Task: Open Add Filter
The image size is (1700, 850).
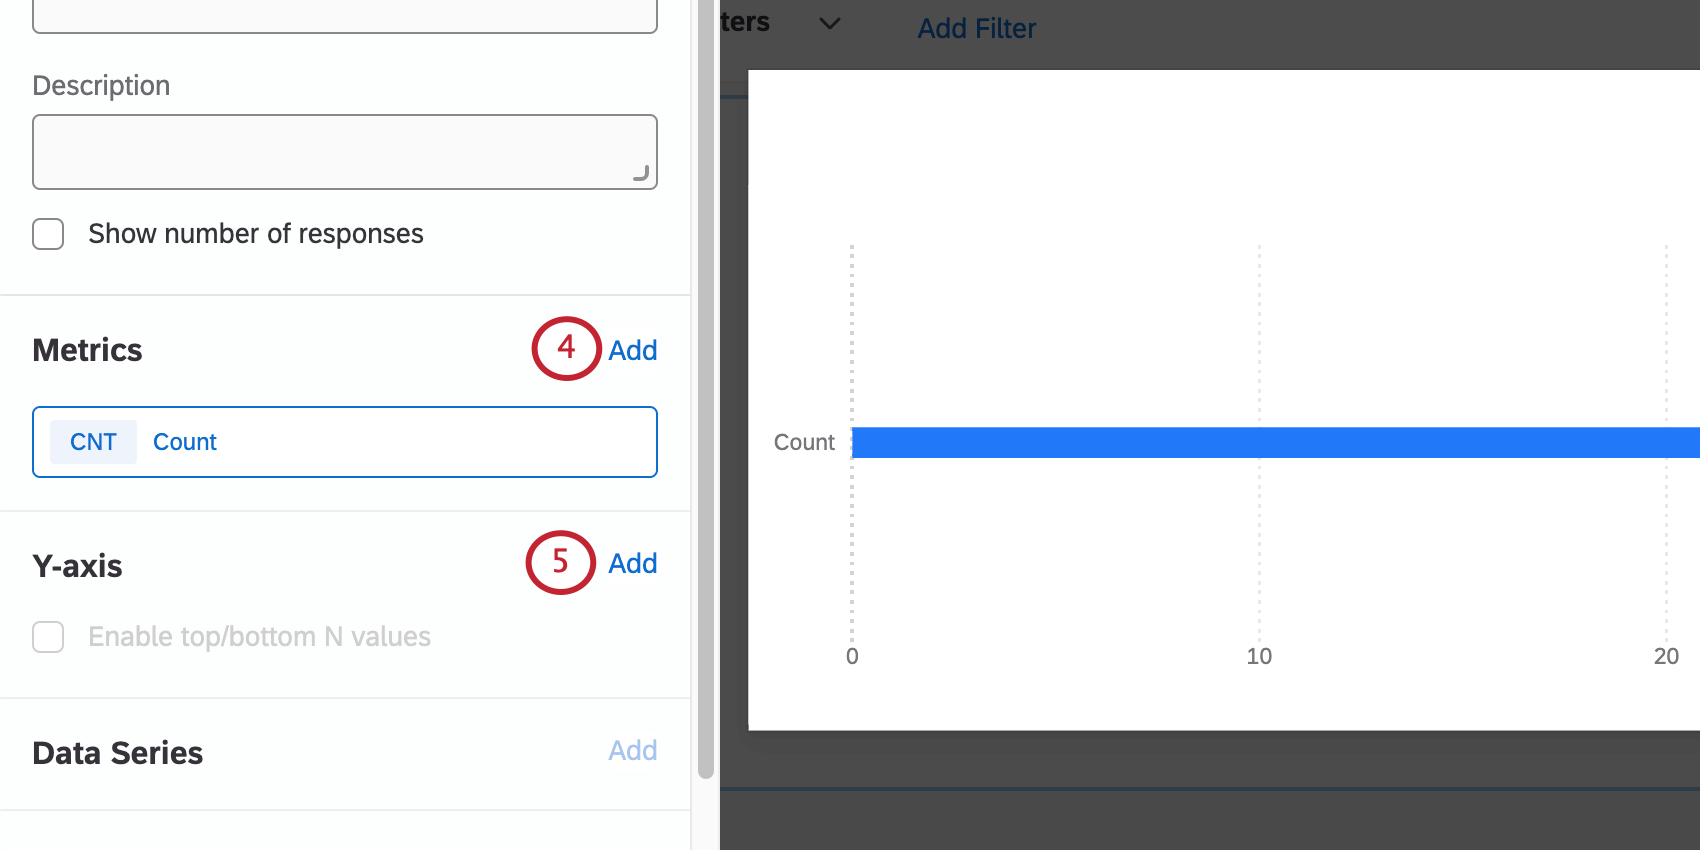Action: click(x=976, y=28)
